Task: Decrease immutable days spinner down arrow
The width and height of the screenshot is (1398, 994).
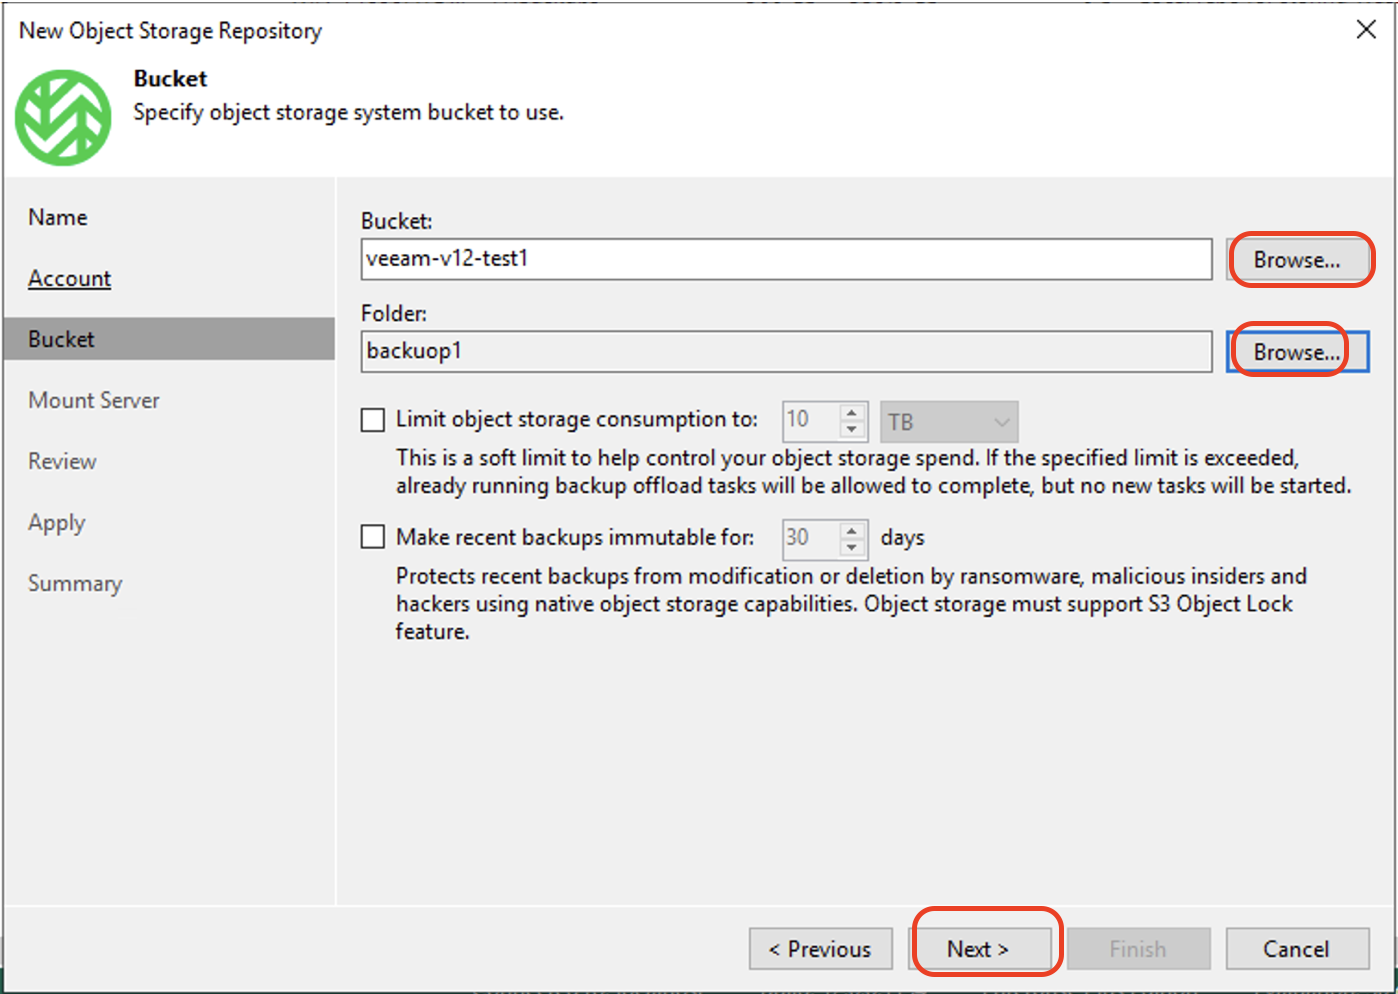Action: click(852, 548)
